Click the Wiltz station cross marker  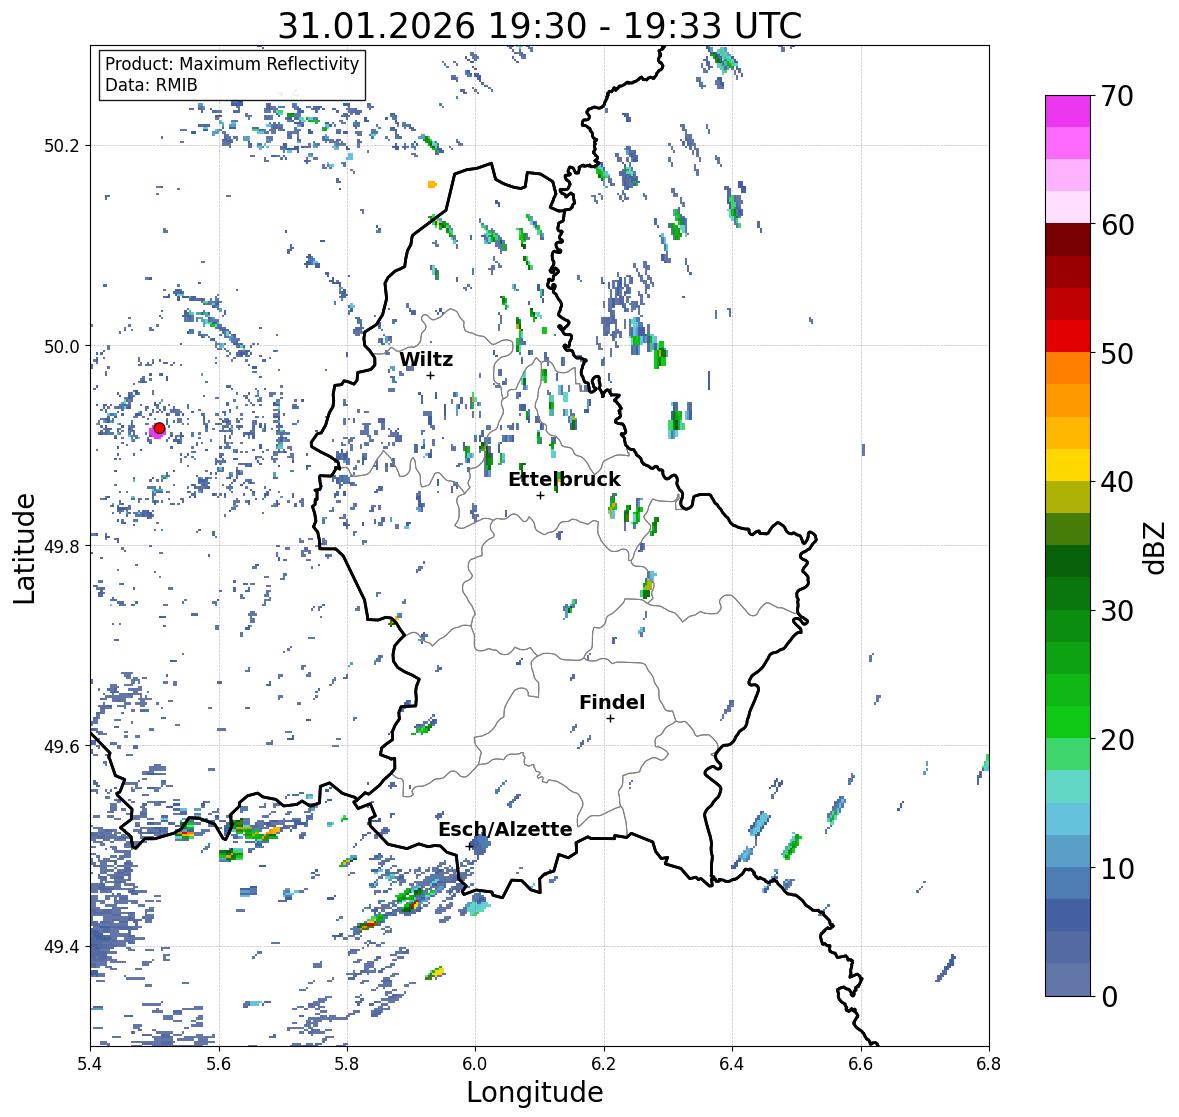430,375
